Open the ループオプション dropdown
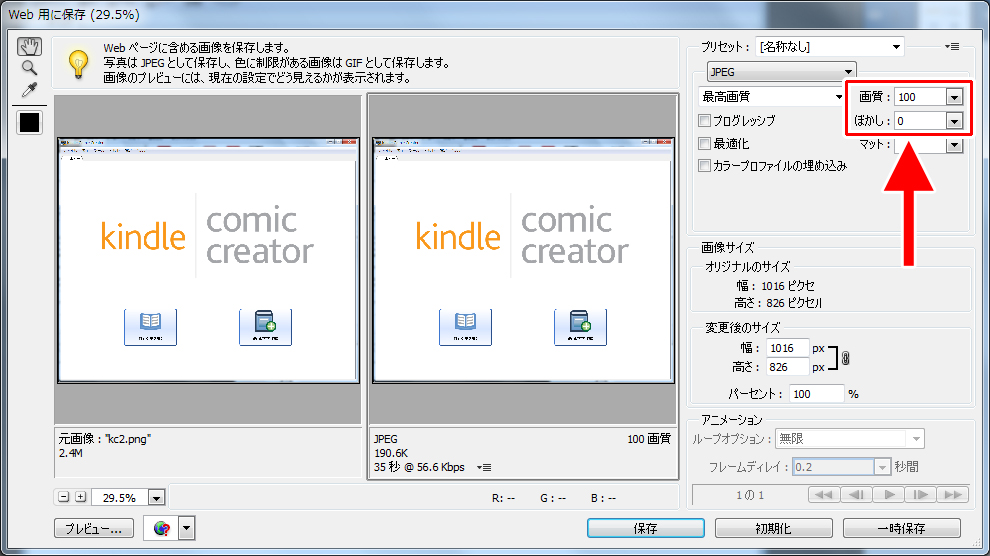 coord(850,439)
